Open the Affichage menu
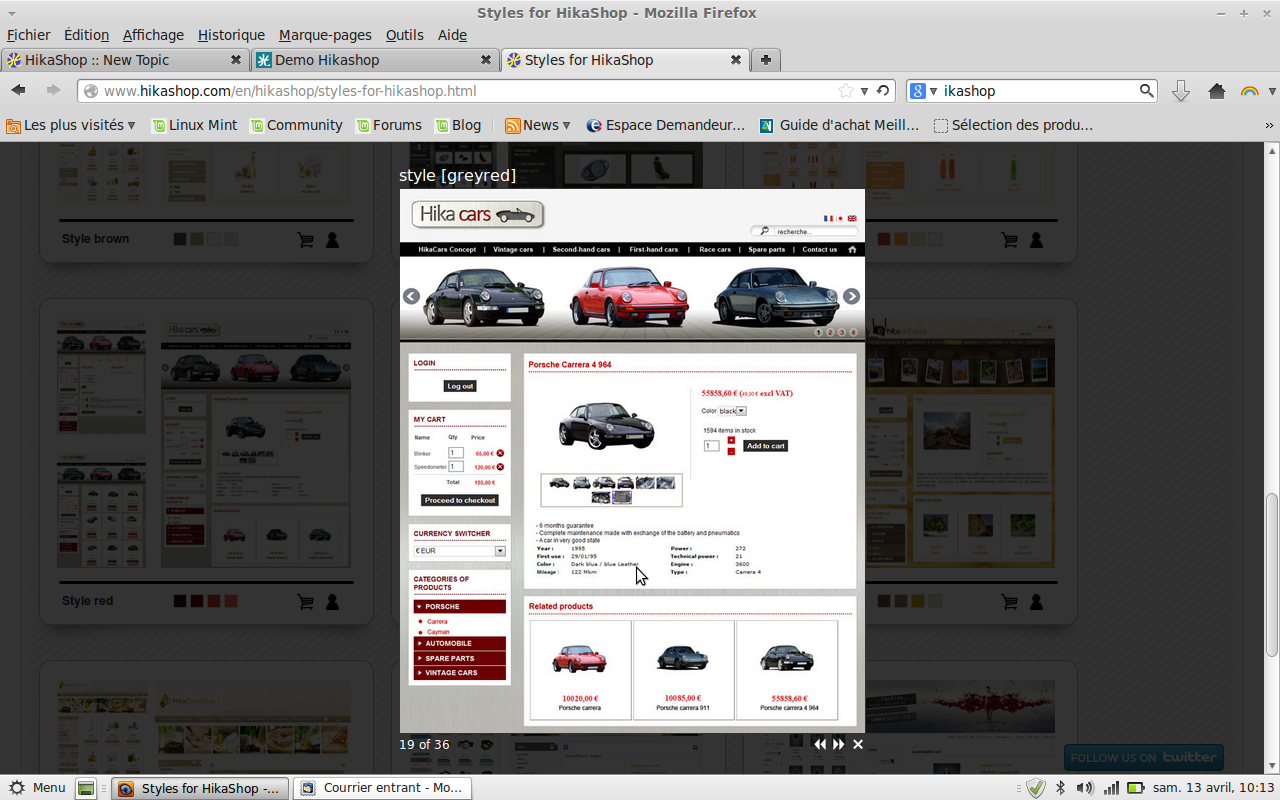The image size is (1280, 800). point(153,35)
